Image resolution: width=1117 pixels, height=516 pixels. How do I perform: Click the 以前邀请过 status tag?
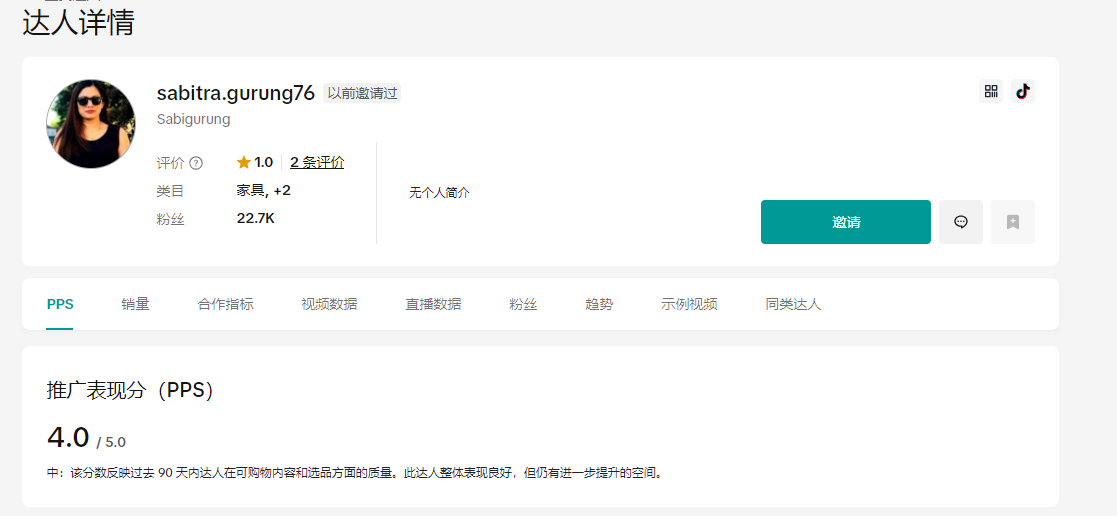click(362, 93)
